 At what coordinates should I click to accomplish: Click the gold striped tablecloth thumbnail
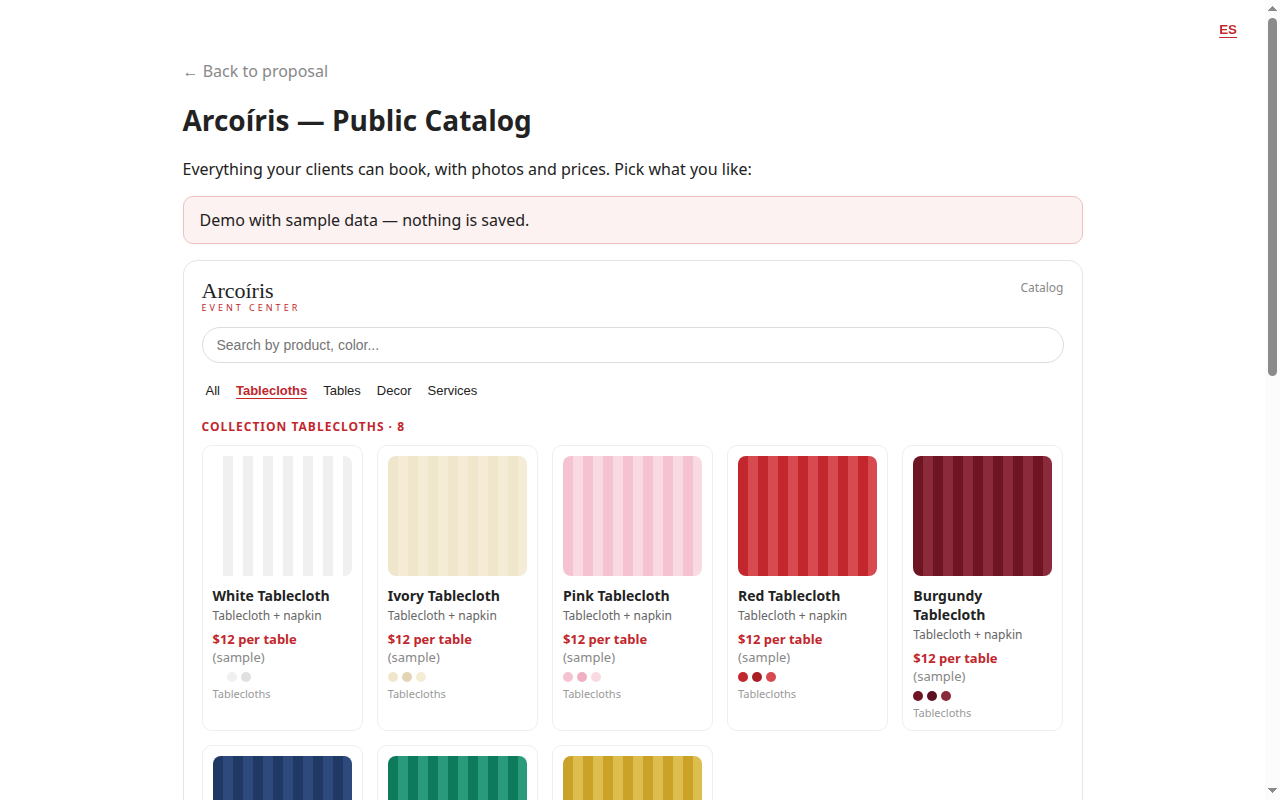click(x=632, y=778)
